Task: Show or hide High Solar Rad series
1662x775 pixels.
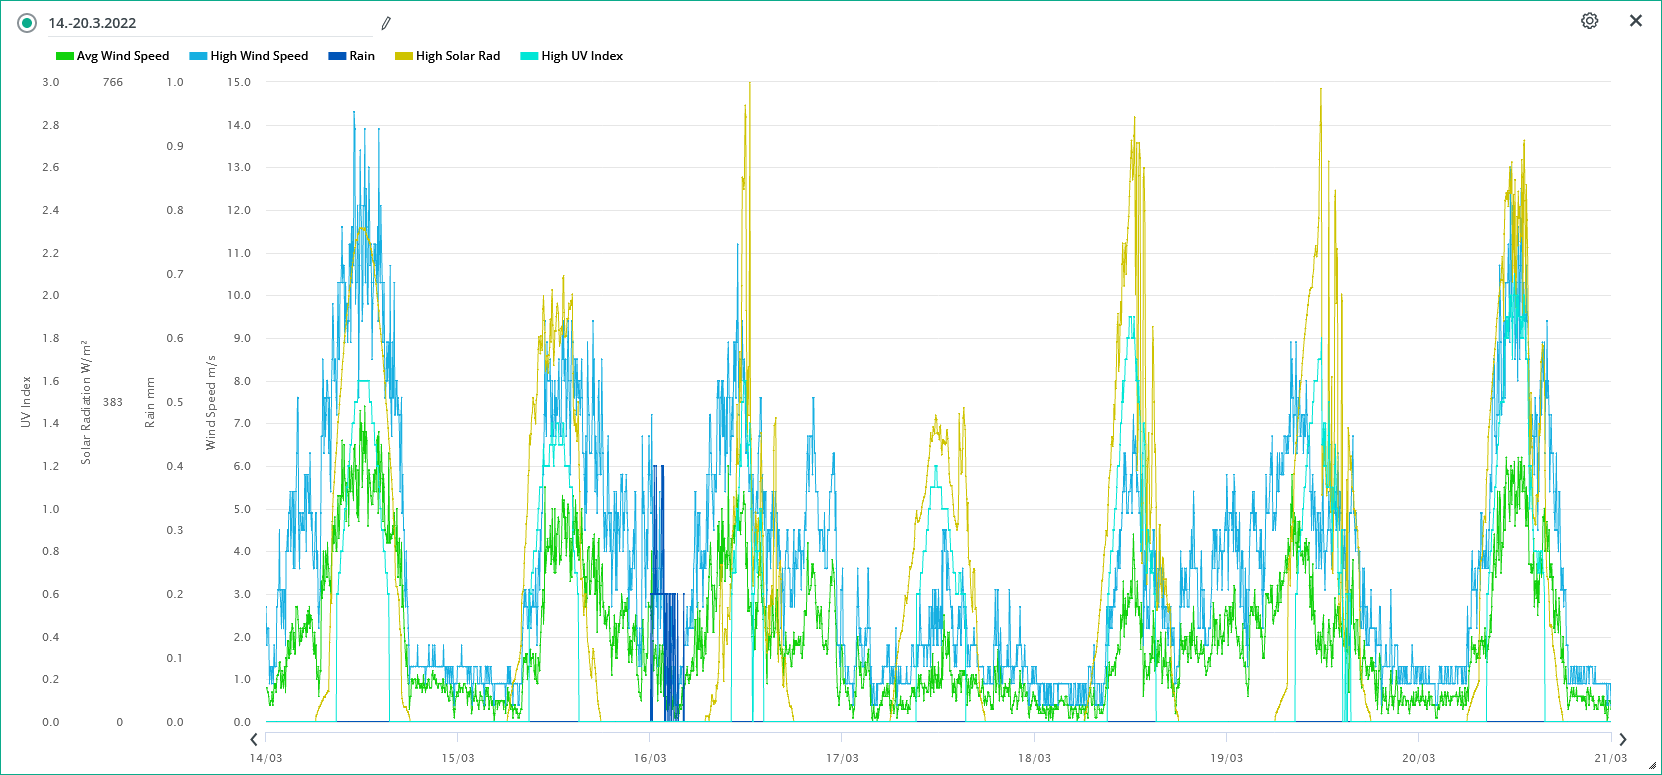Action: click(x=458, y=56)
